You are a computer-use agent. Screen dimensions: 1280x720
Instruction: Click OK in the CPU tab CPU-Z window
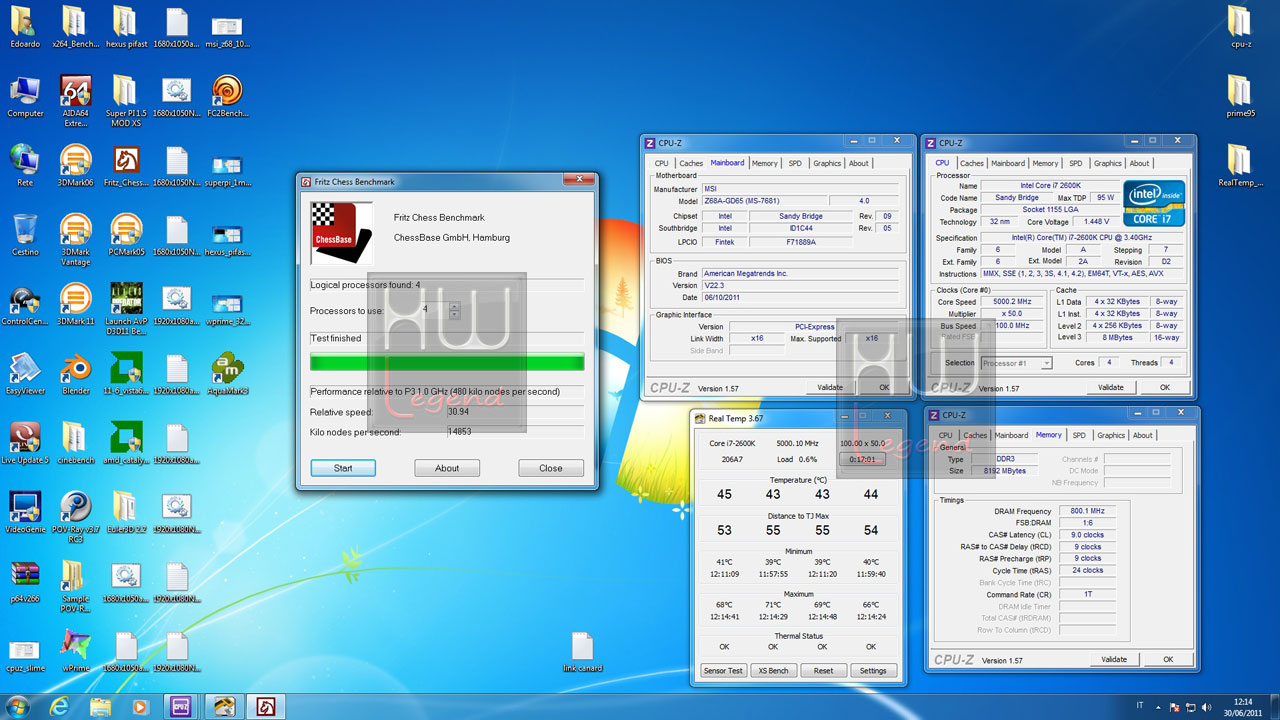click(1165, 387)
